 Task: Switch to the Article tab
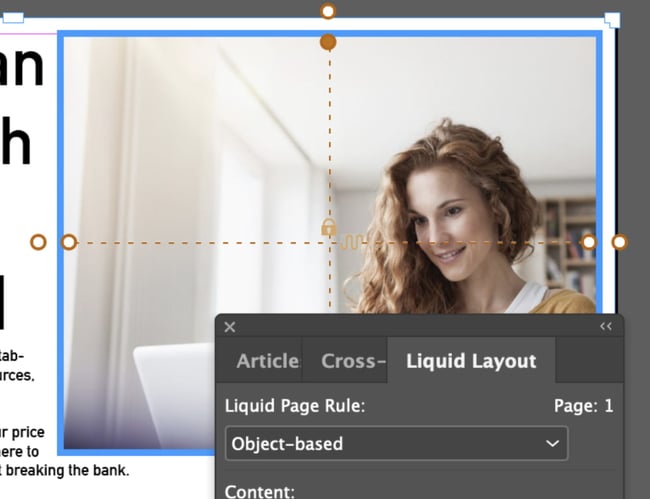267,361
